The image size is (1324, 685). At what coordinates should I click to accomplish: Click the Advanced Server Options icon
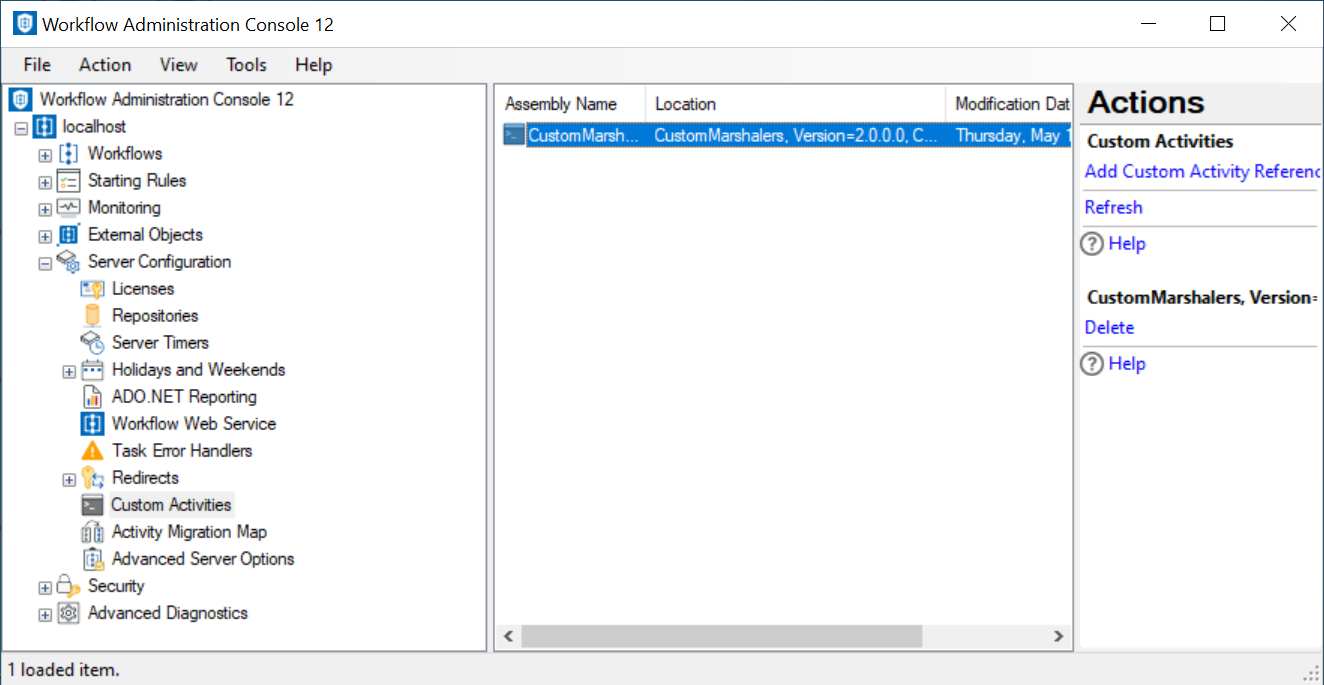pyautogui.click(x=93, y=559)
